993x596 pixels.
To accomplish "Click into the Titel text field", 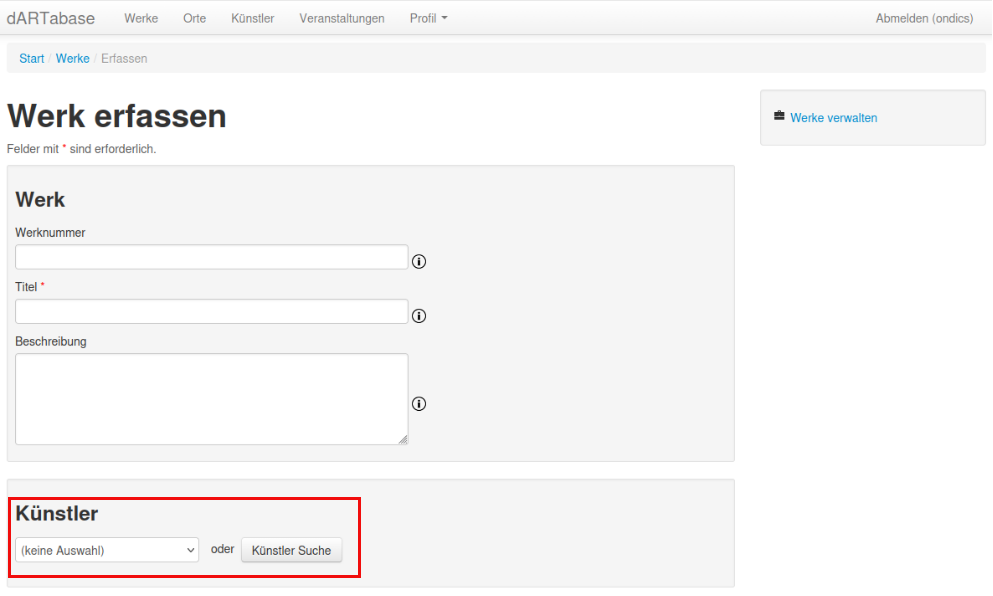I will [211, 311].
